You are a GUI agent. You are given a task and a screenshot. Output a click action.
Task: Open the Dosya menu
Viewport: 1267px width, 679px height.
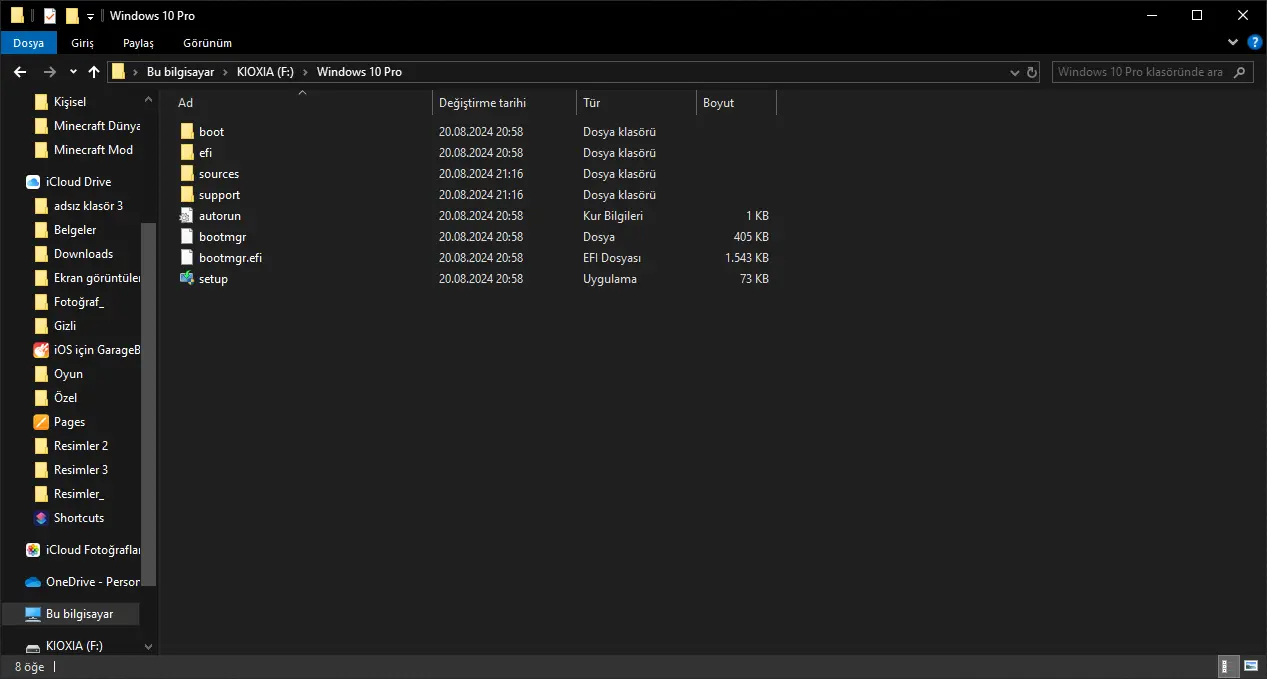pos(28,43)
